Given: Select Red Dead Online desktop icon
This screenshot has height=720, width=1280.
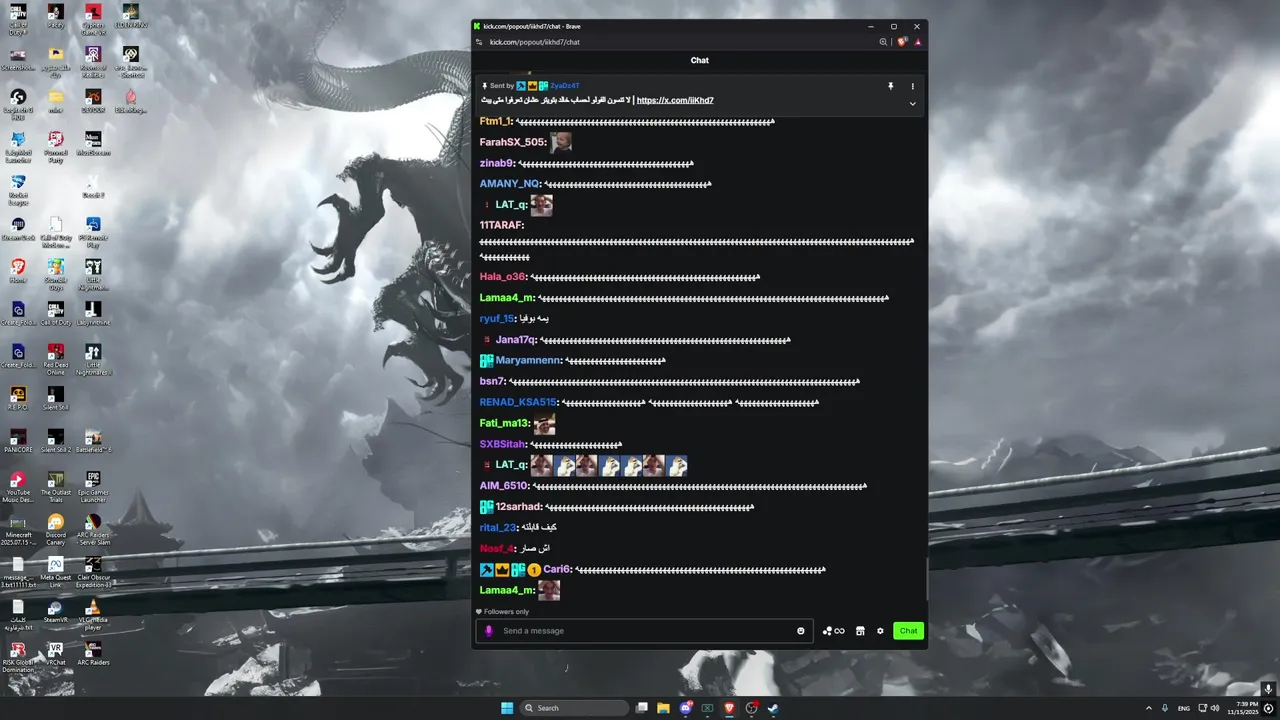Looking at the screenshot, I should [55, 358].
